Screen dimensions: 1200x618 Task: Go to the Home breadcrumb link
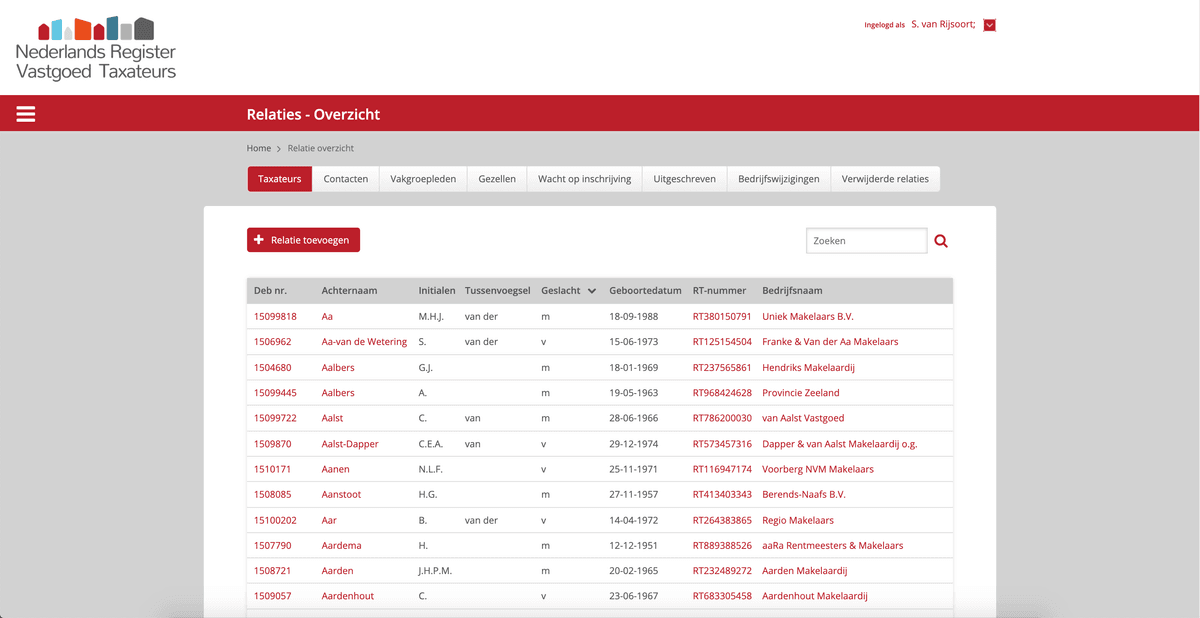[x=259, y=148]
